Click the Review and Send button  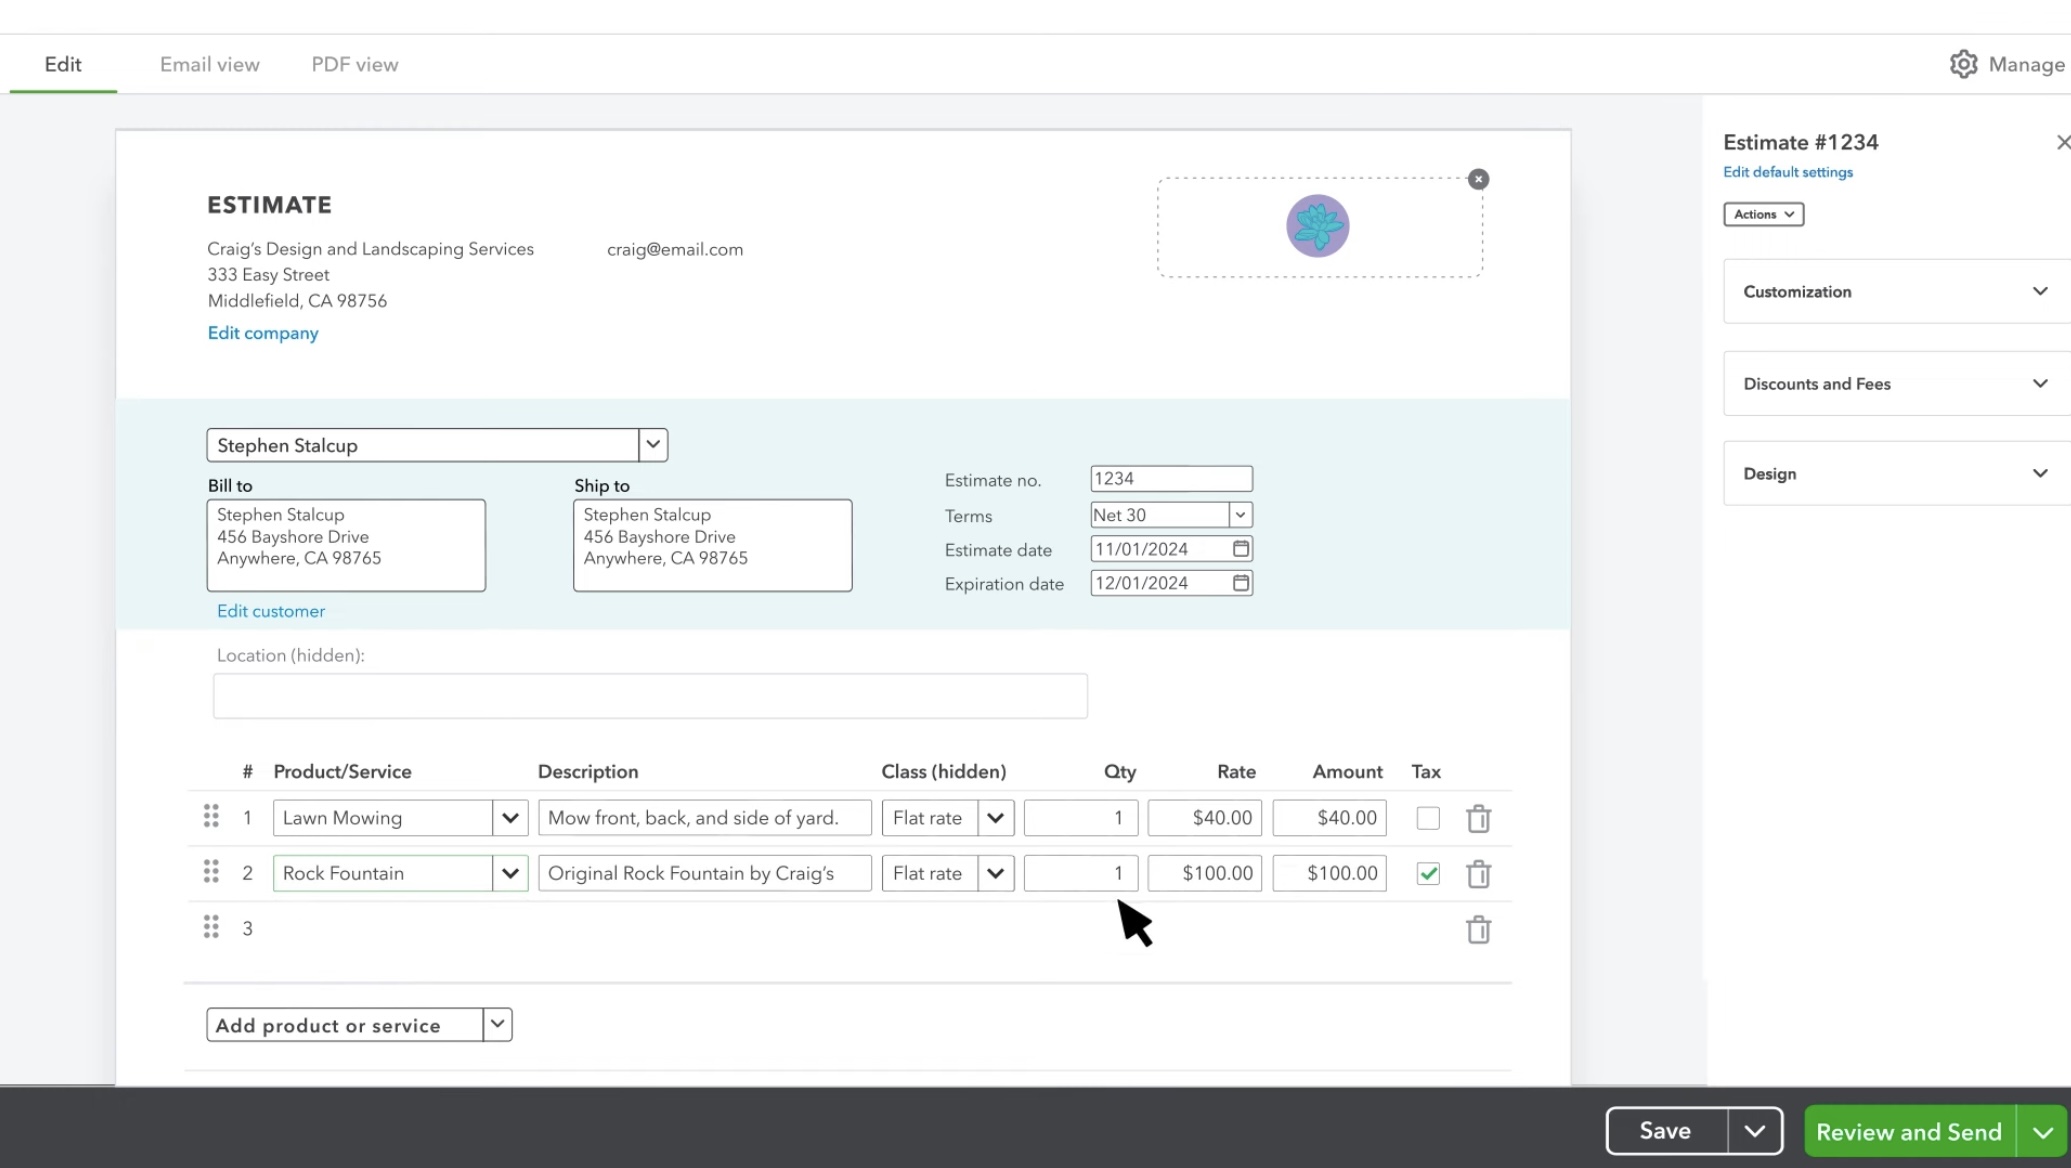(x=1908, y=1131)
